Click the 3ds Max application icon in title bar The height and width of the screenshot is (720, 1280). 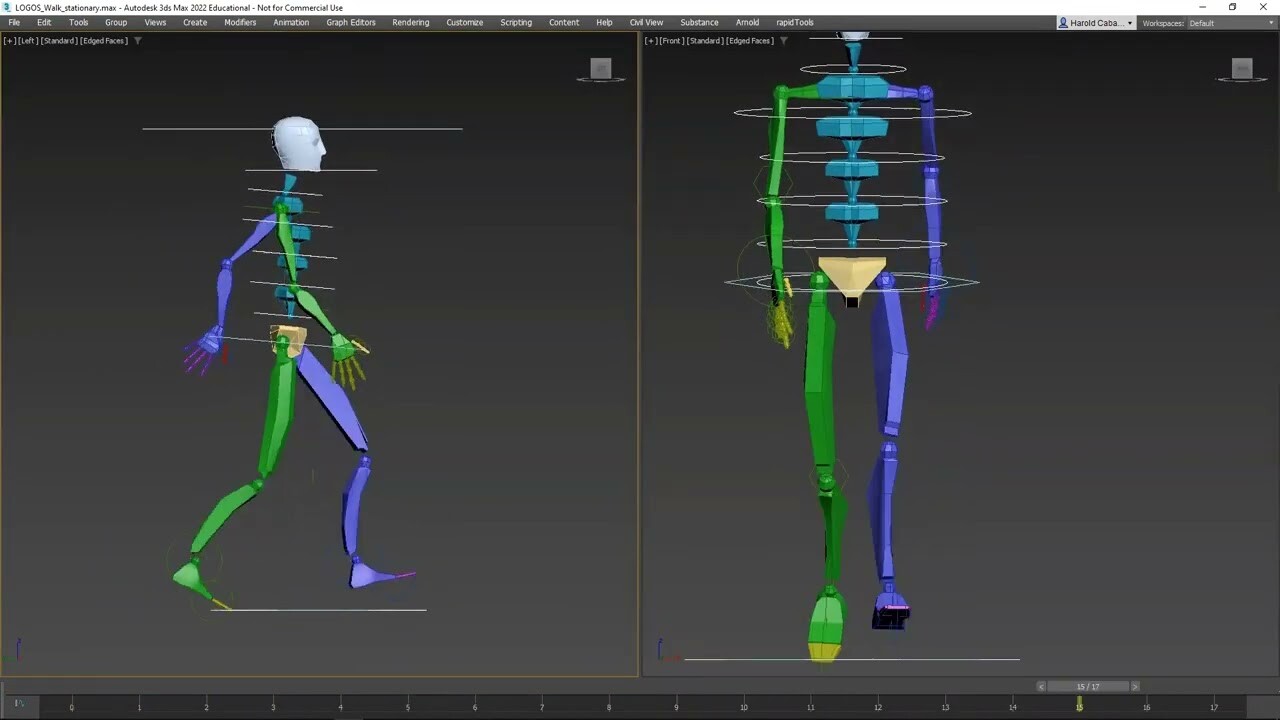tap(7, 7)
